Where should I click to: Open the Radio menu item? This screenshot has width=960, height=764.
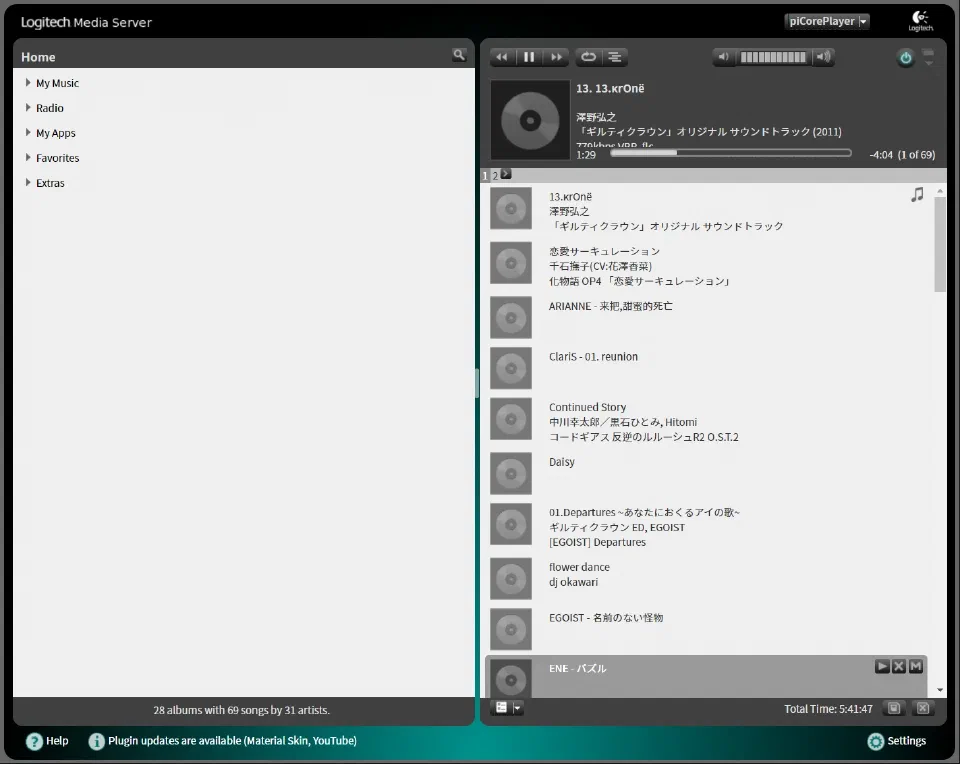[x=50, y=108]
